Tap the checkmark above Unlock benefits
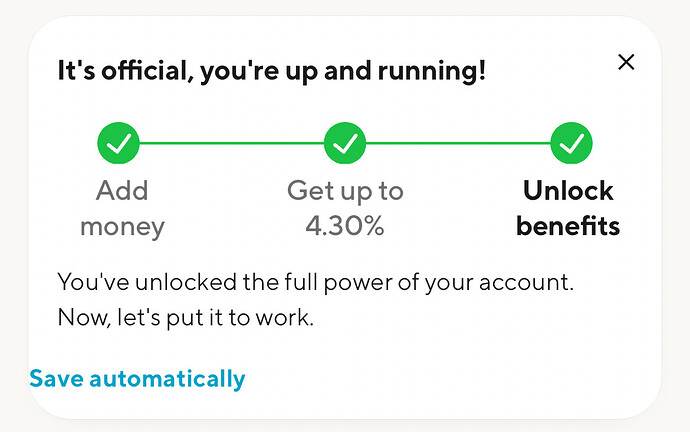 tap(571, 145)
